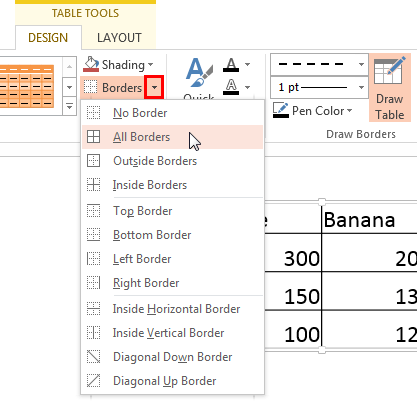Click the Banana header cell

point(369,219)
